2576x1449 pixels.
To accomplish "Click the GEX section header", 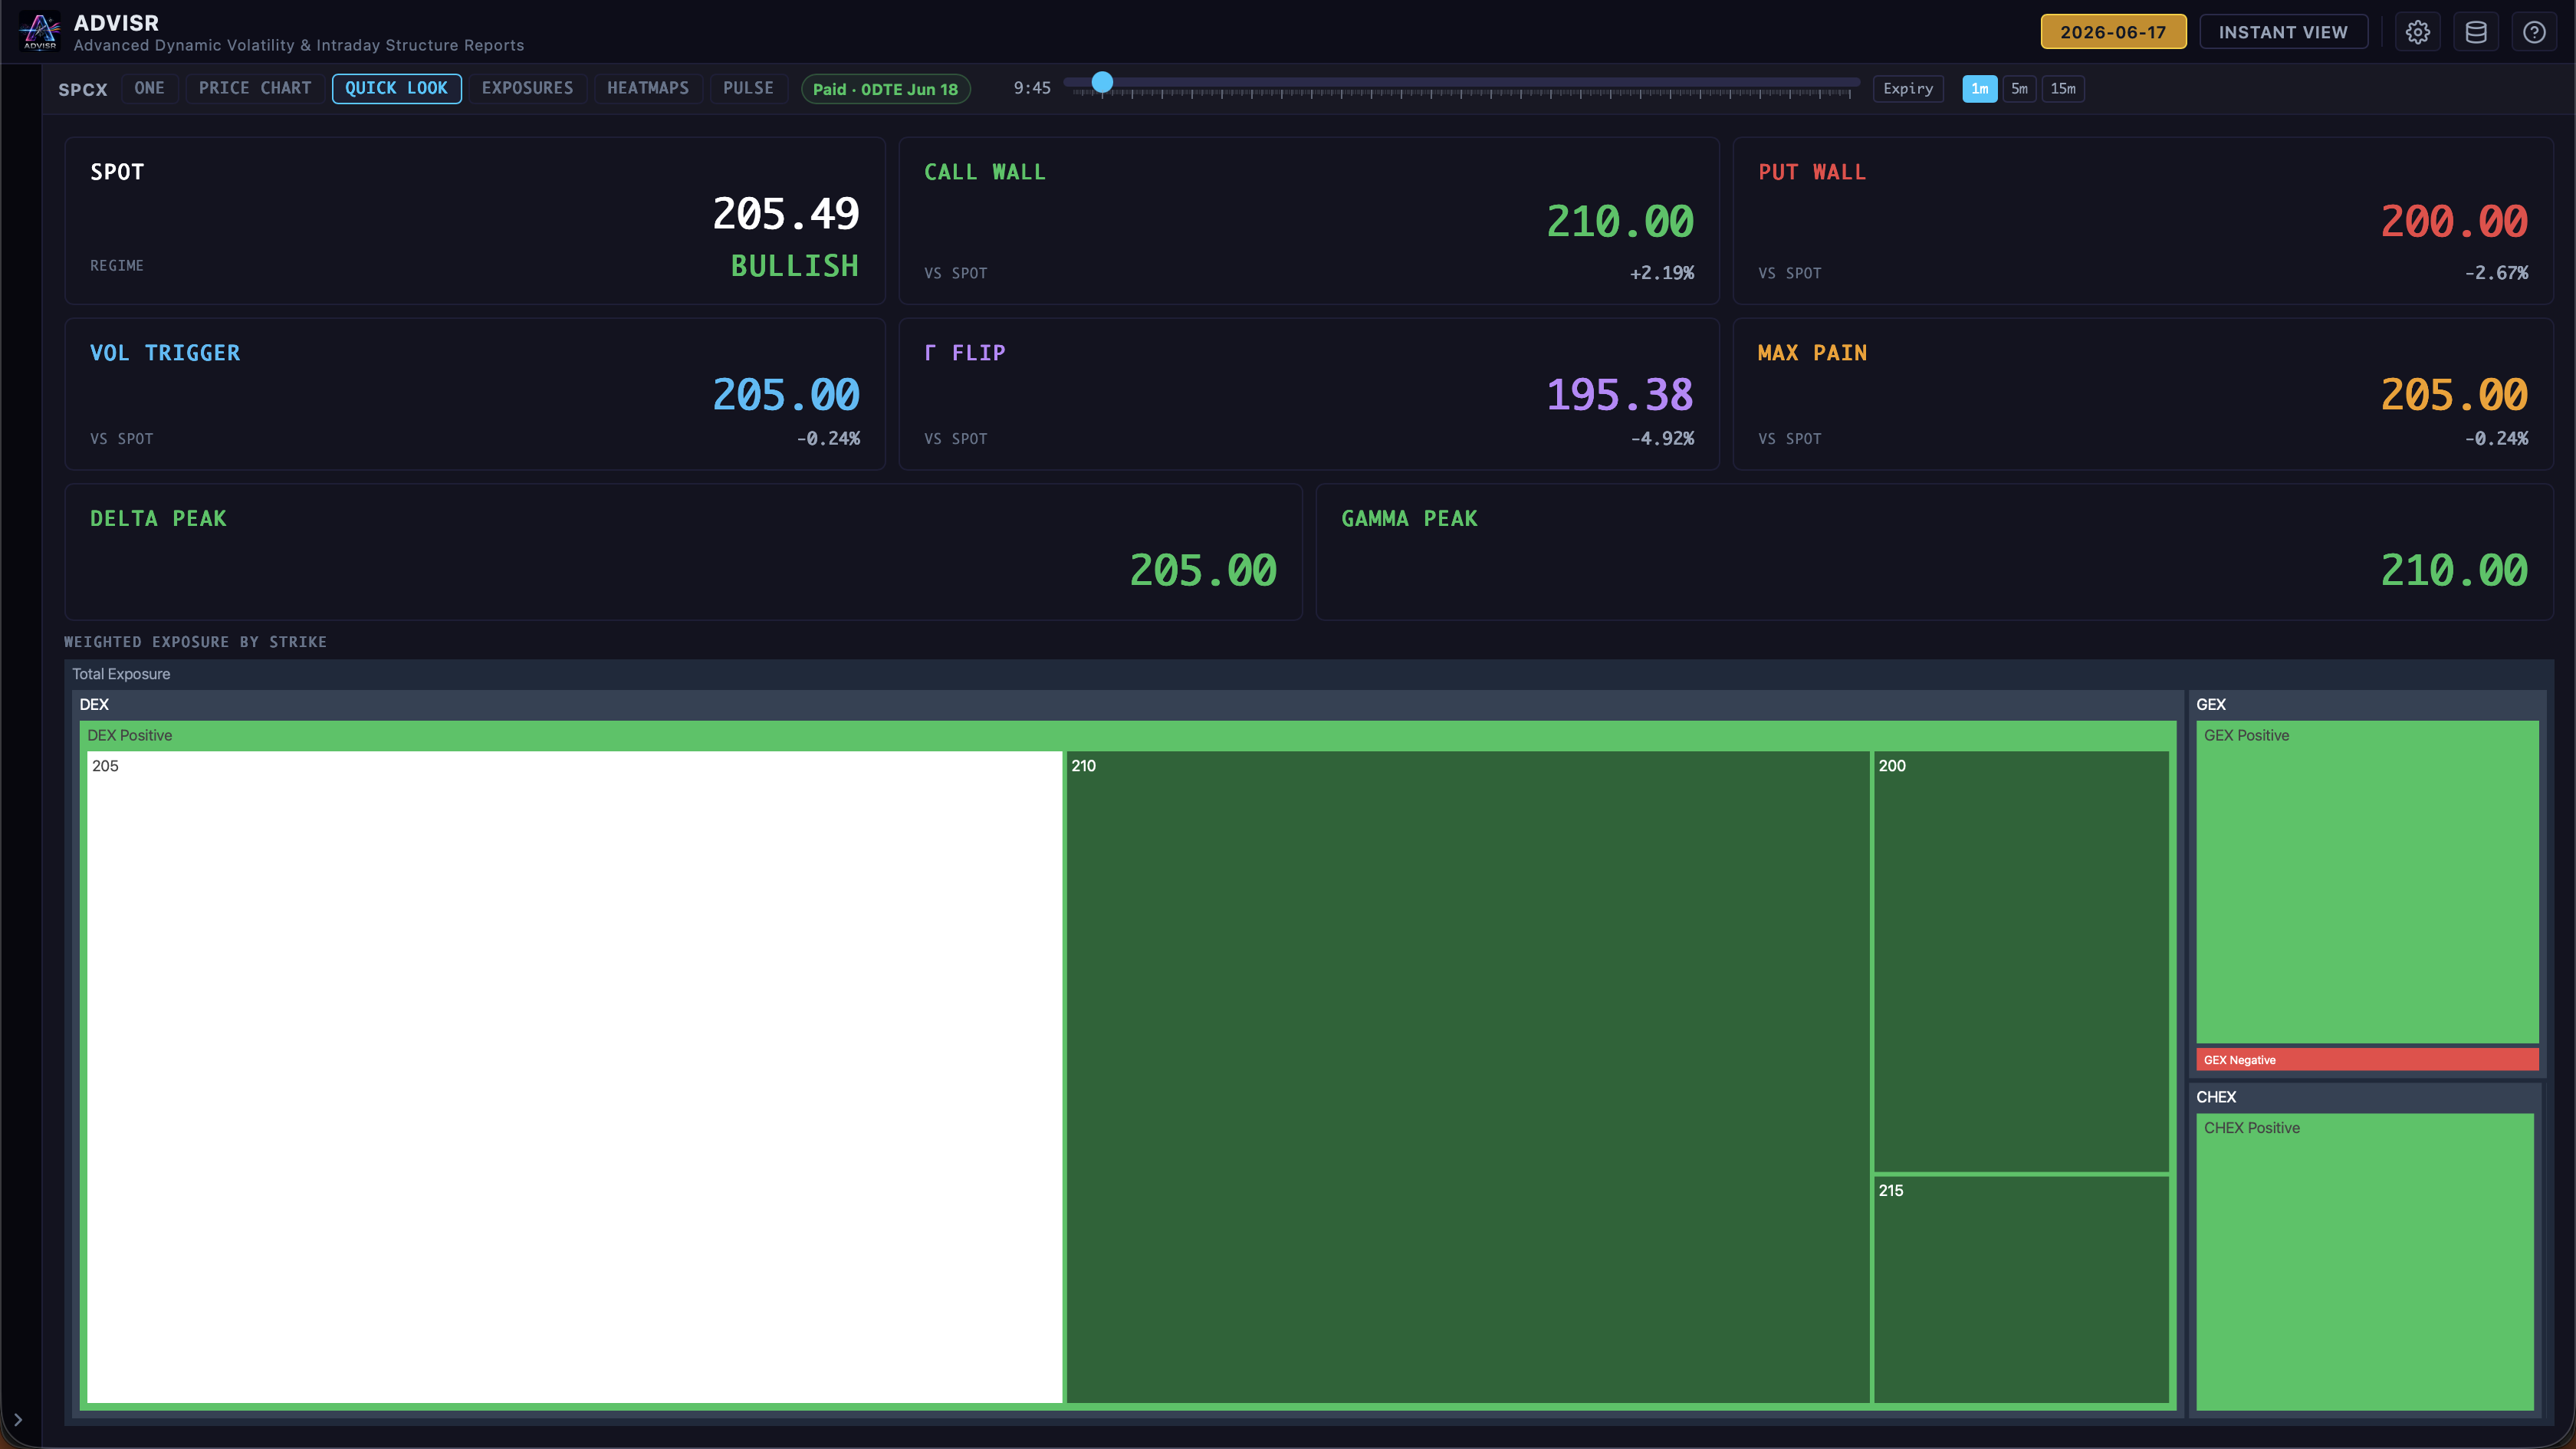I will click(2367, 705).
